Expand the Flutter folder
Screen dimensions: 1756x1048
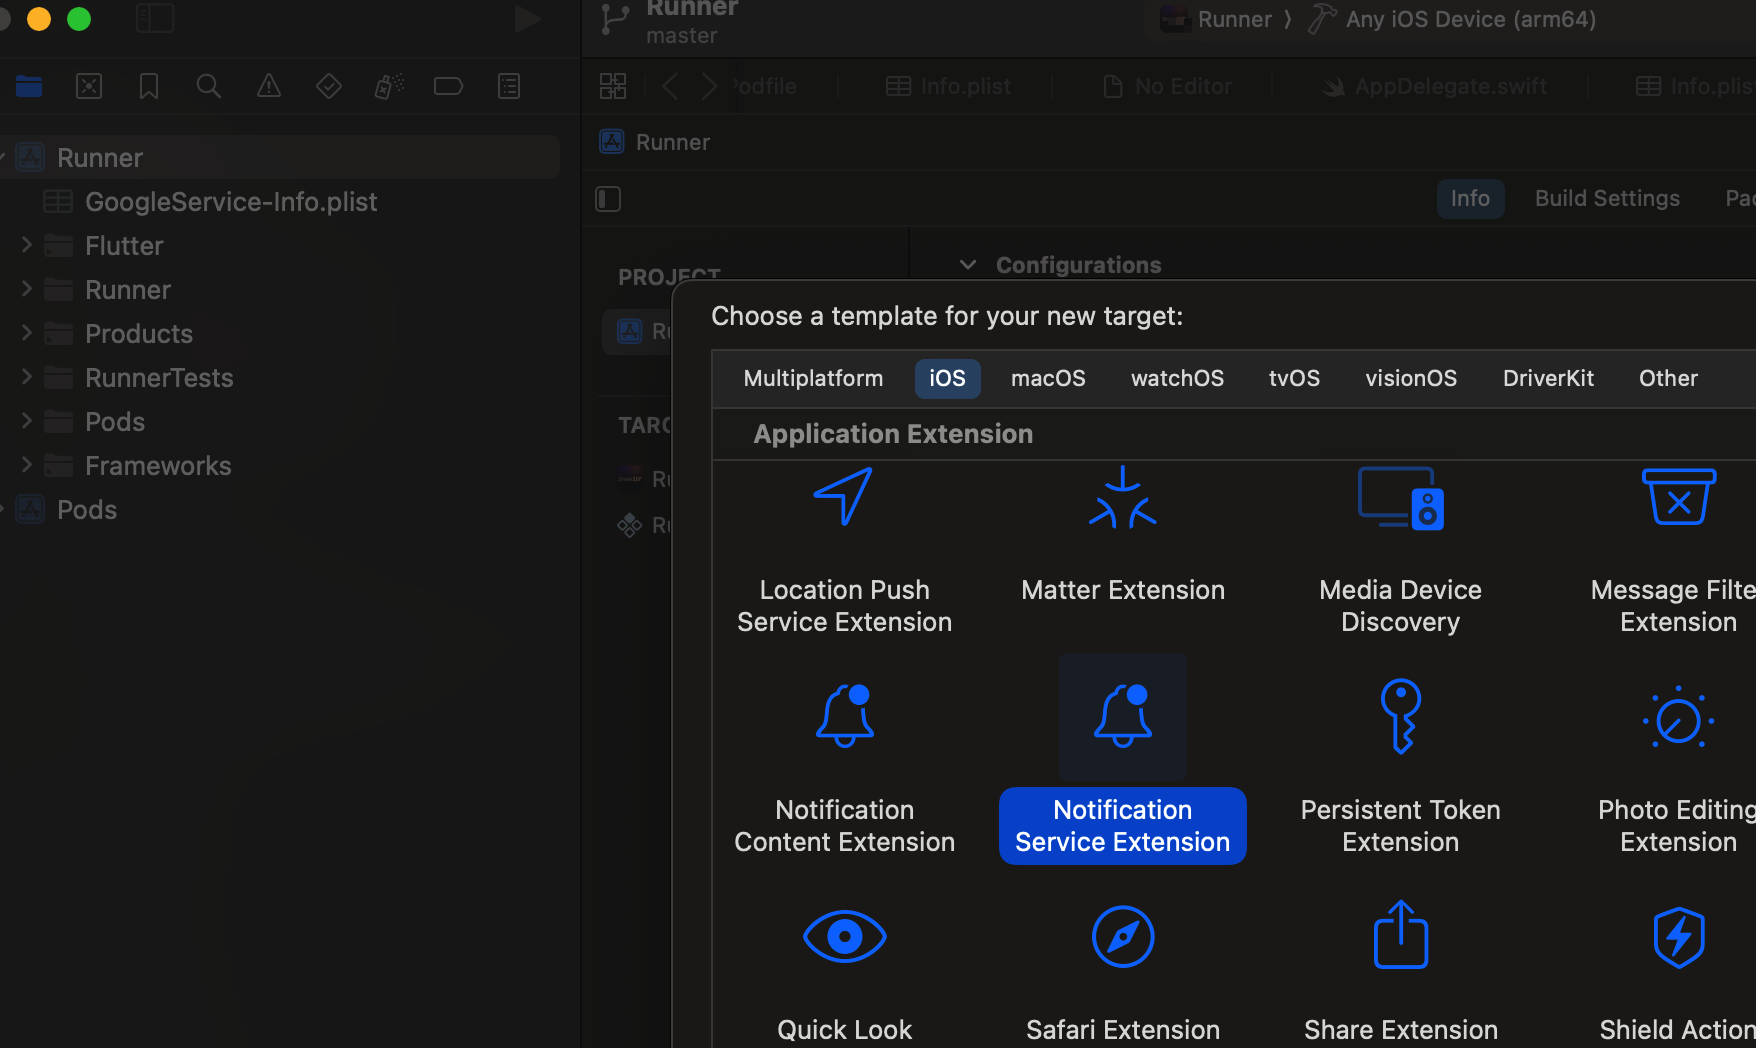[27, 245]
